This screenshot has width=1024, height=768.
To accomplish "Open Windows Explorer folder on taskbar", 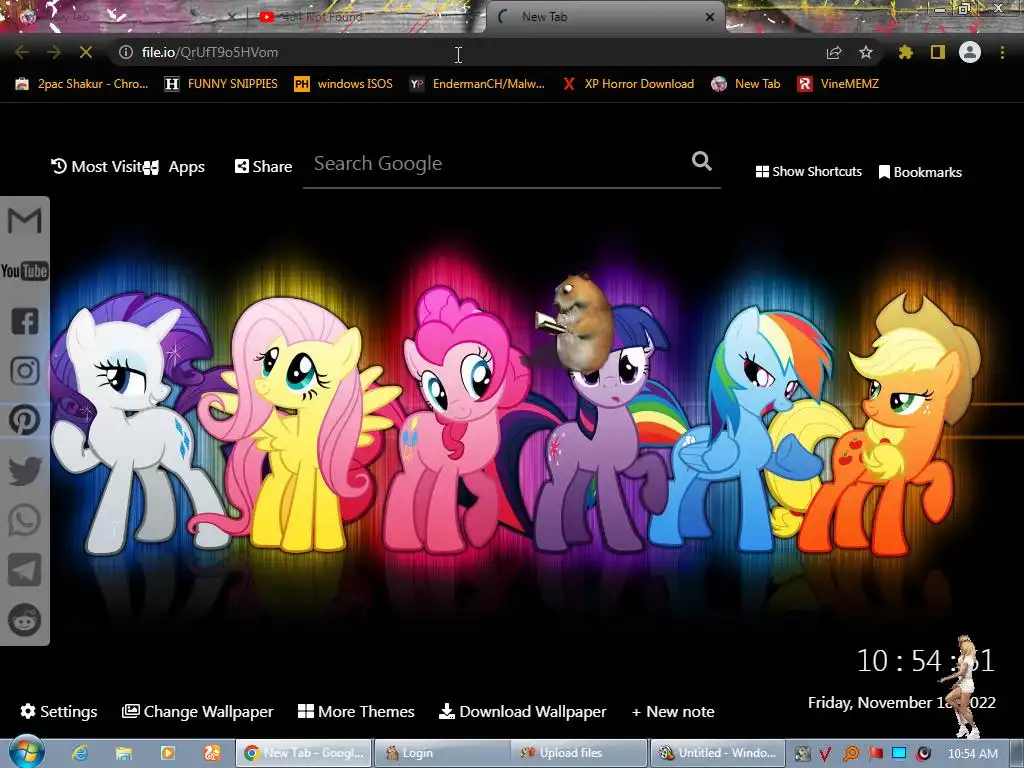I will coord(123,753).
